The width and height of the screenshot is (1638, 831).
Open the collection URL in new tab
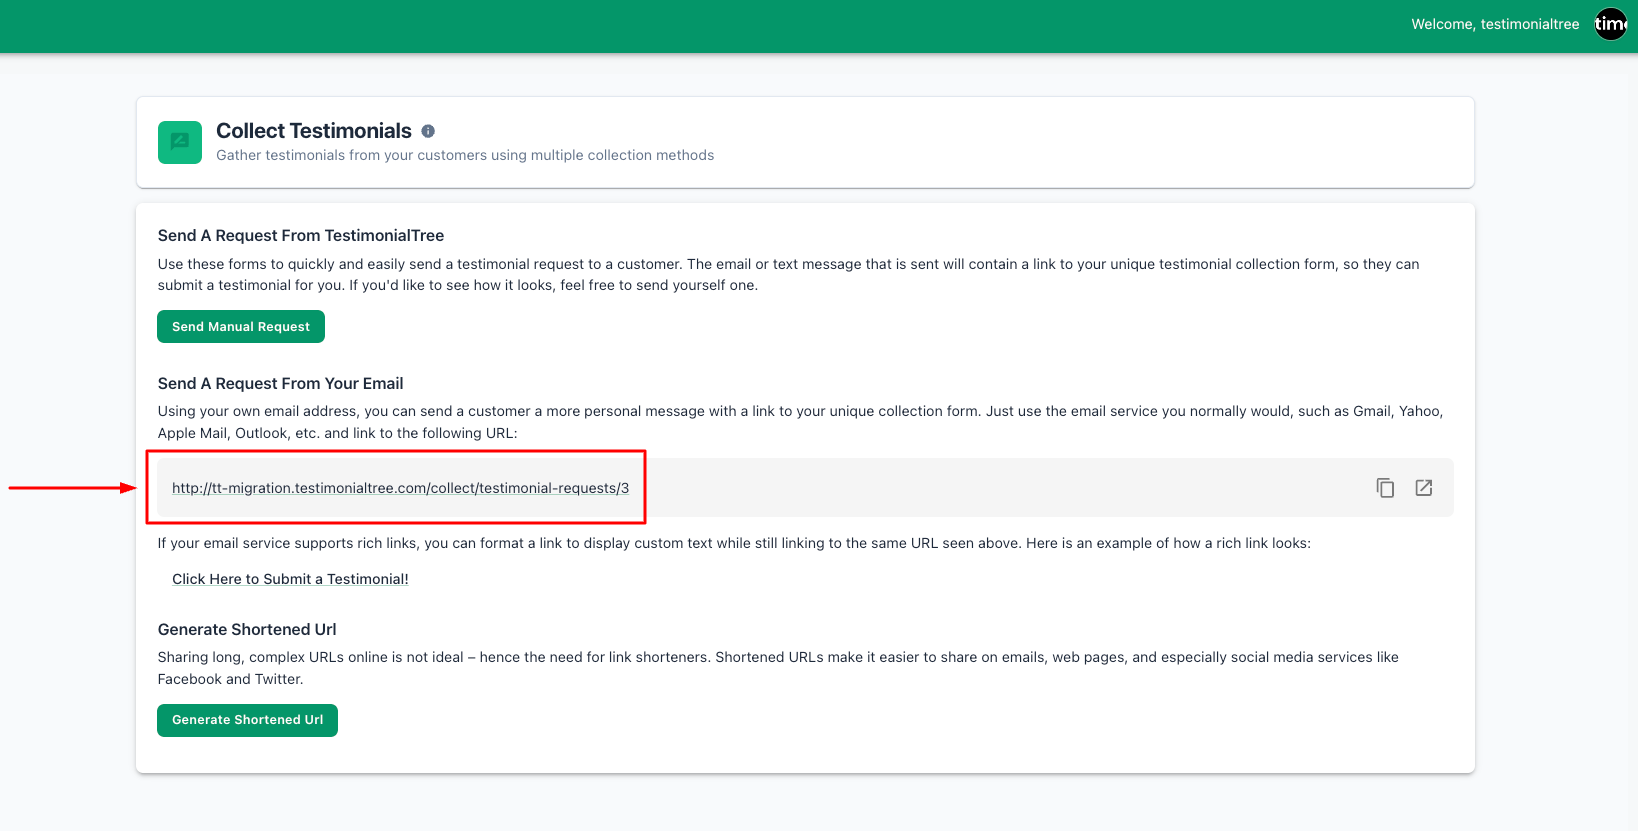click(1424, 488)
